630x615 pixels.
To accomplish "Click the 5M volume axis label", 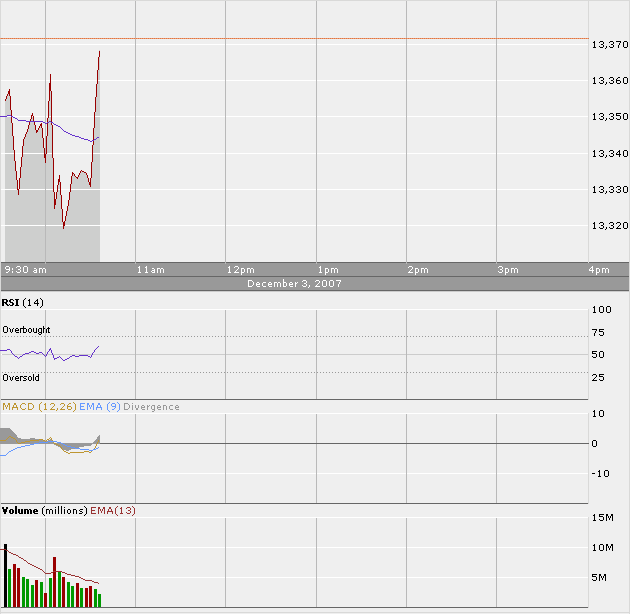I will coord(599,578).
